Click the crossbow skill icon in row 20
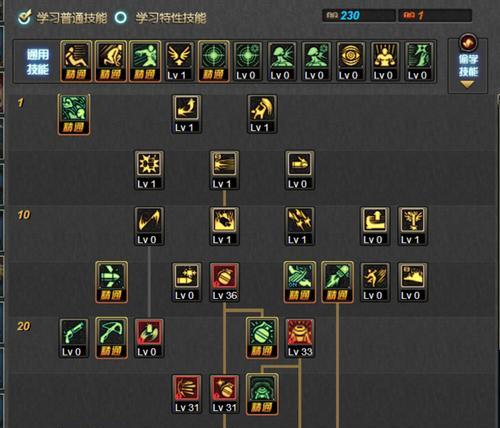This screenshot has width=500, height=428. [111, 338]
